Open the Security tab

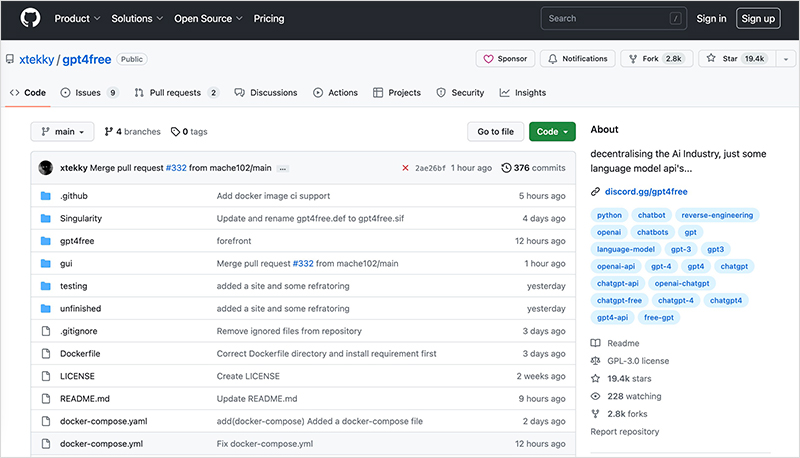[x=460, y=93]
